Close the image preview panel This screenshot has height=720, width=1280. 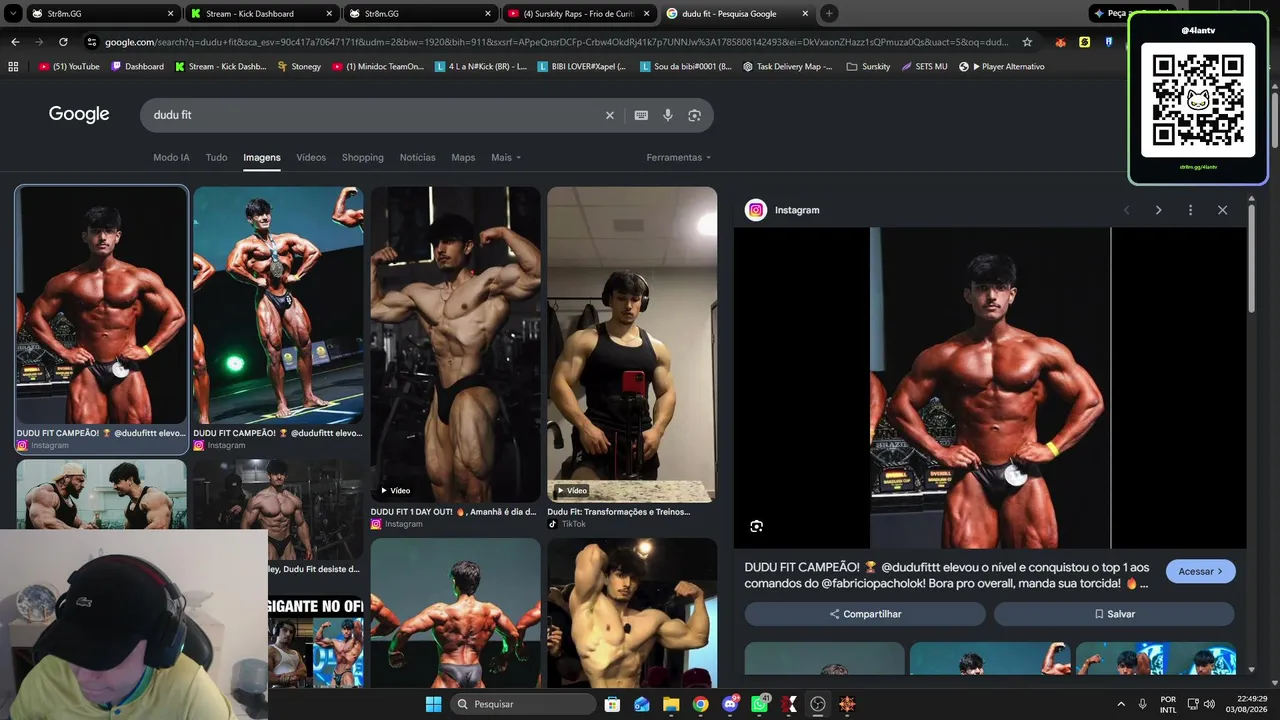pos(1222,210)
